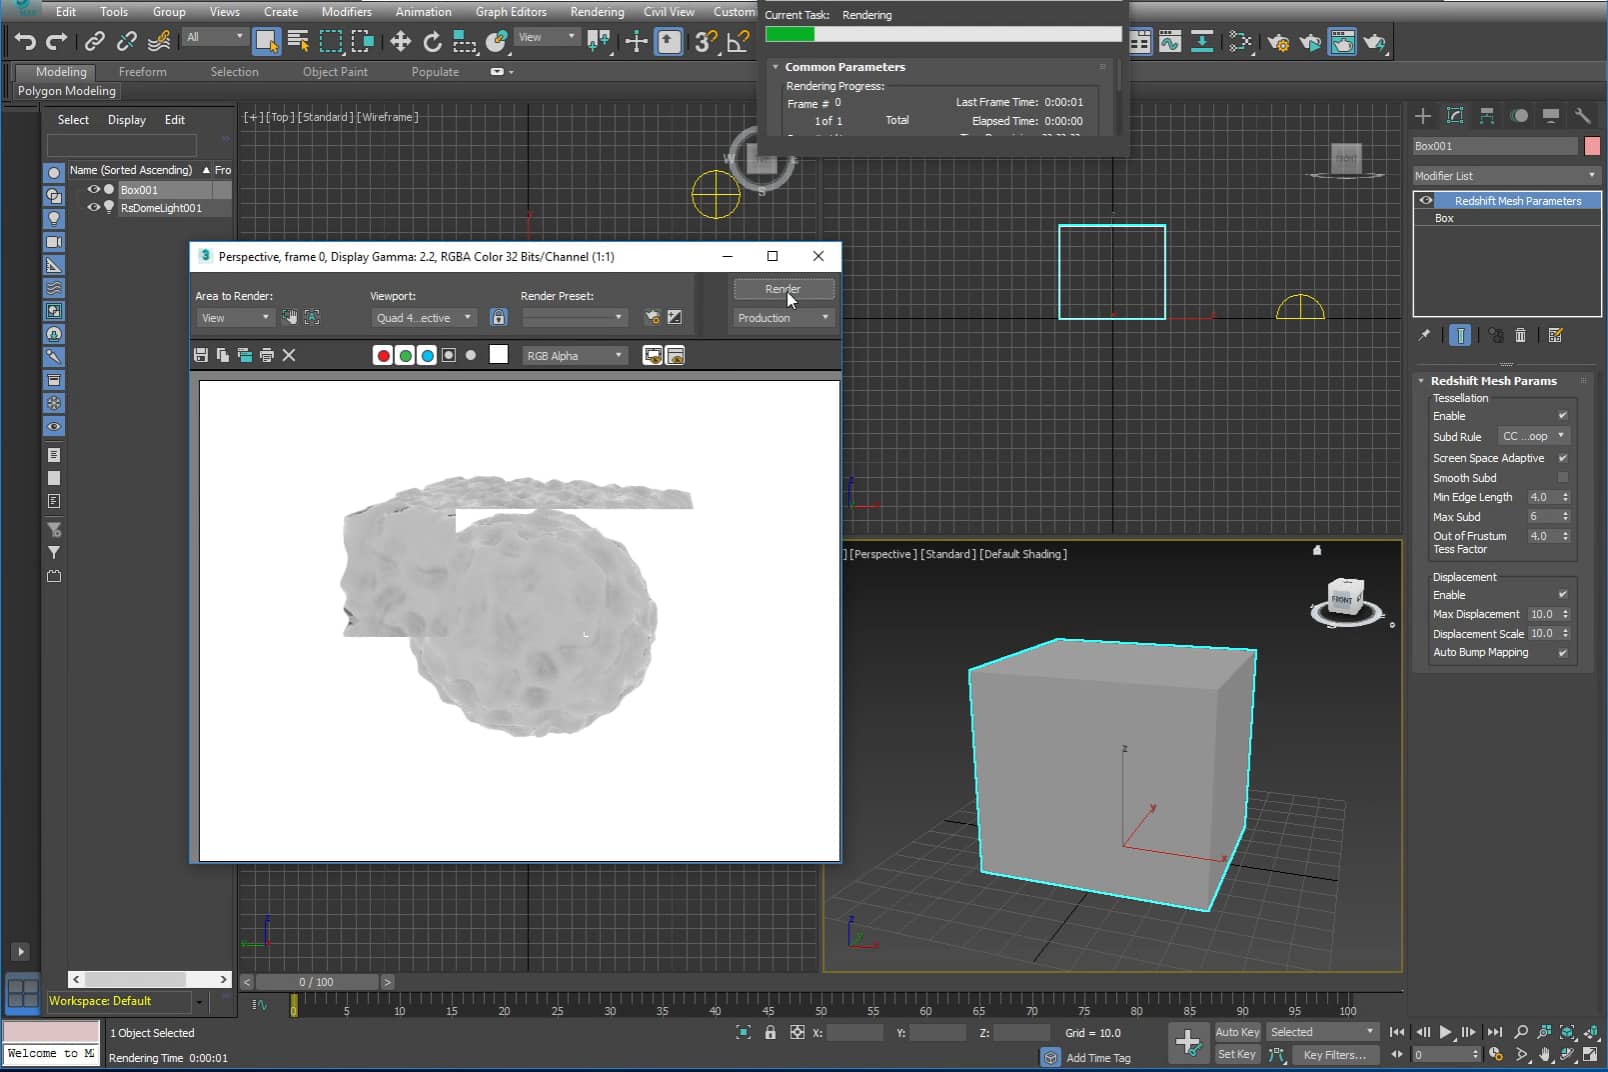Viewport: 1608px width, 1072px height.
Task: Switch to the Freeform tab in the ribbon
Action: point(142,71)
